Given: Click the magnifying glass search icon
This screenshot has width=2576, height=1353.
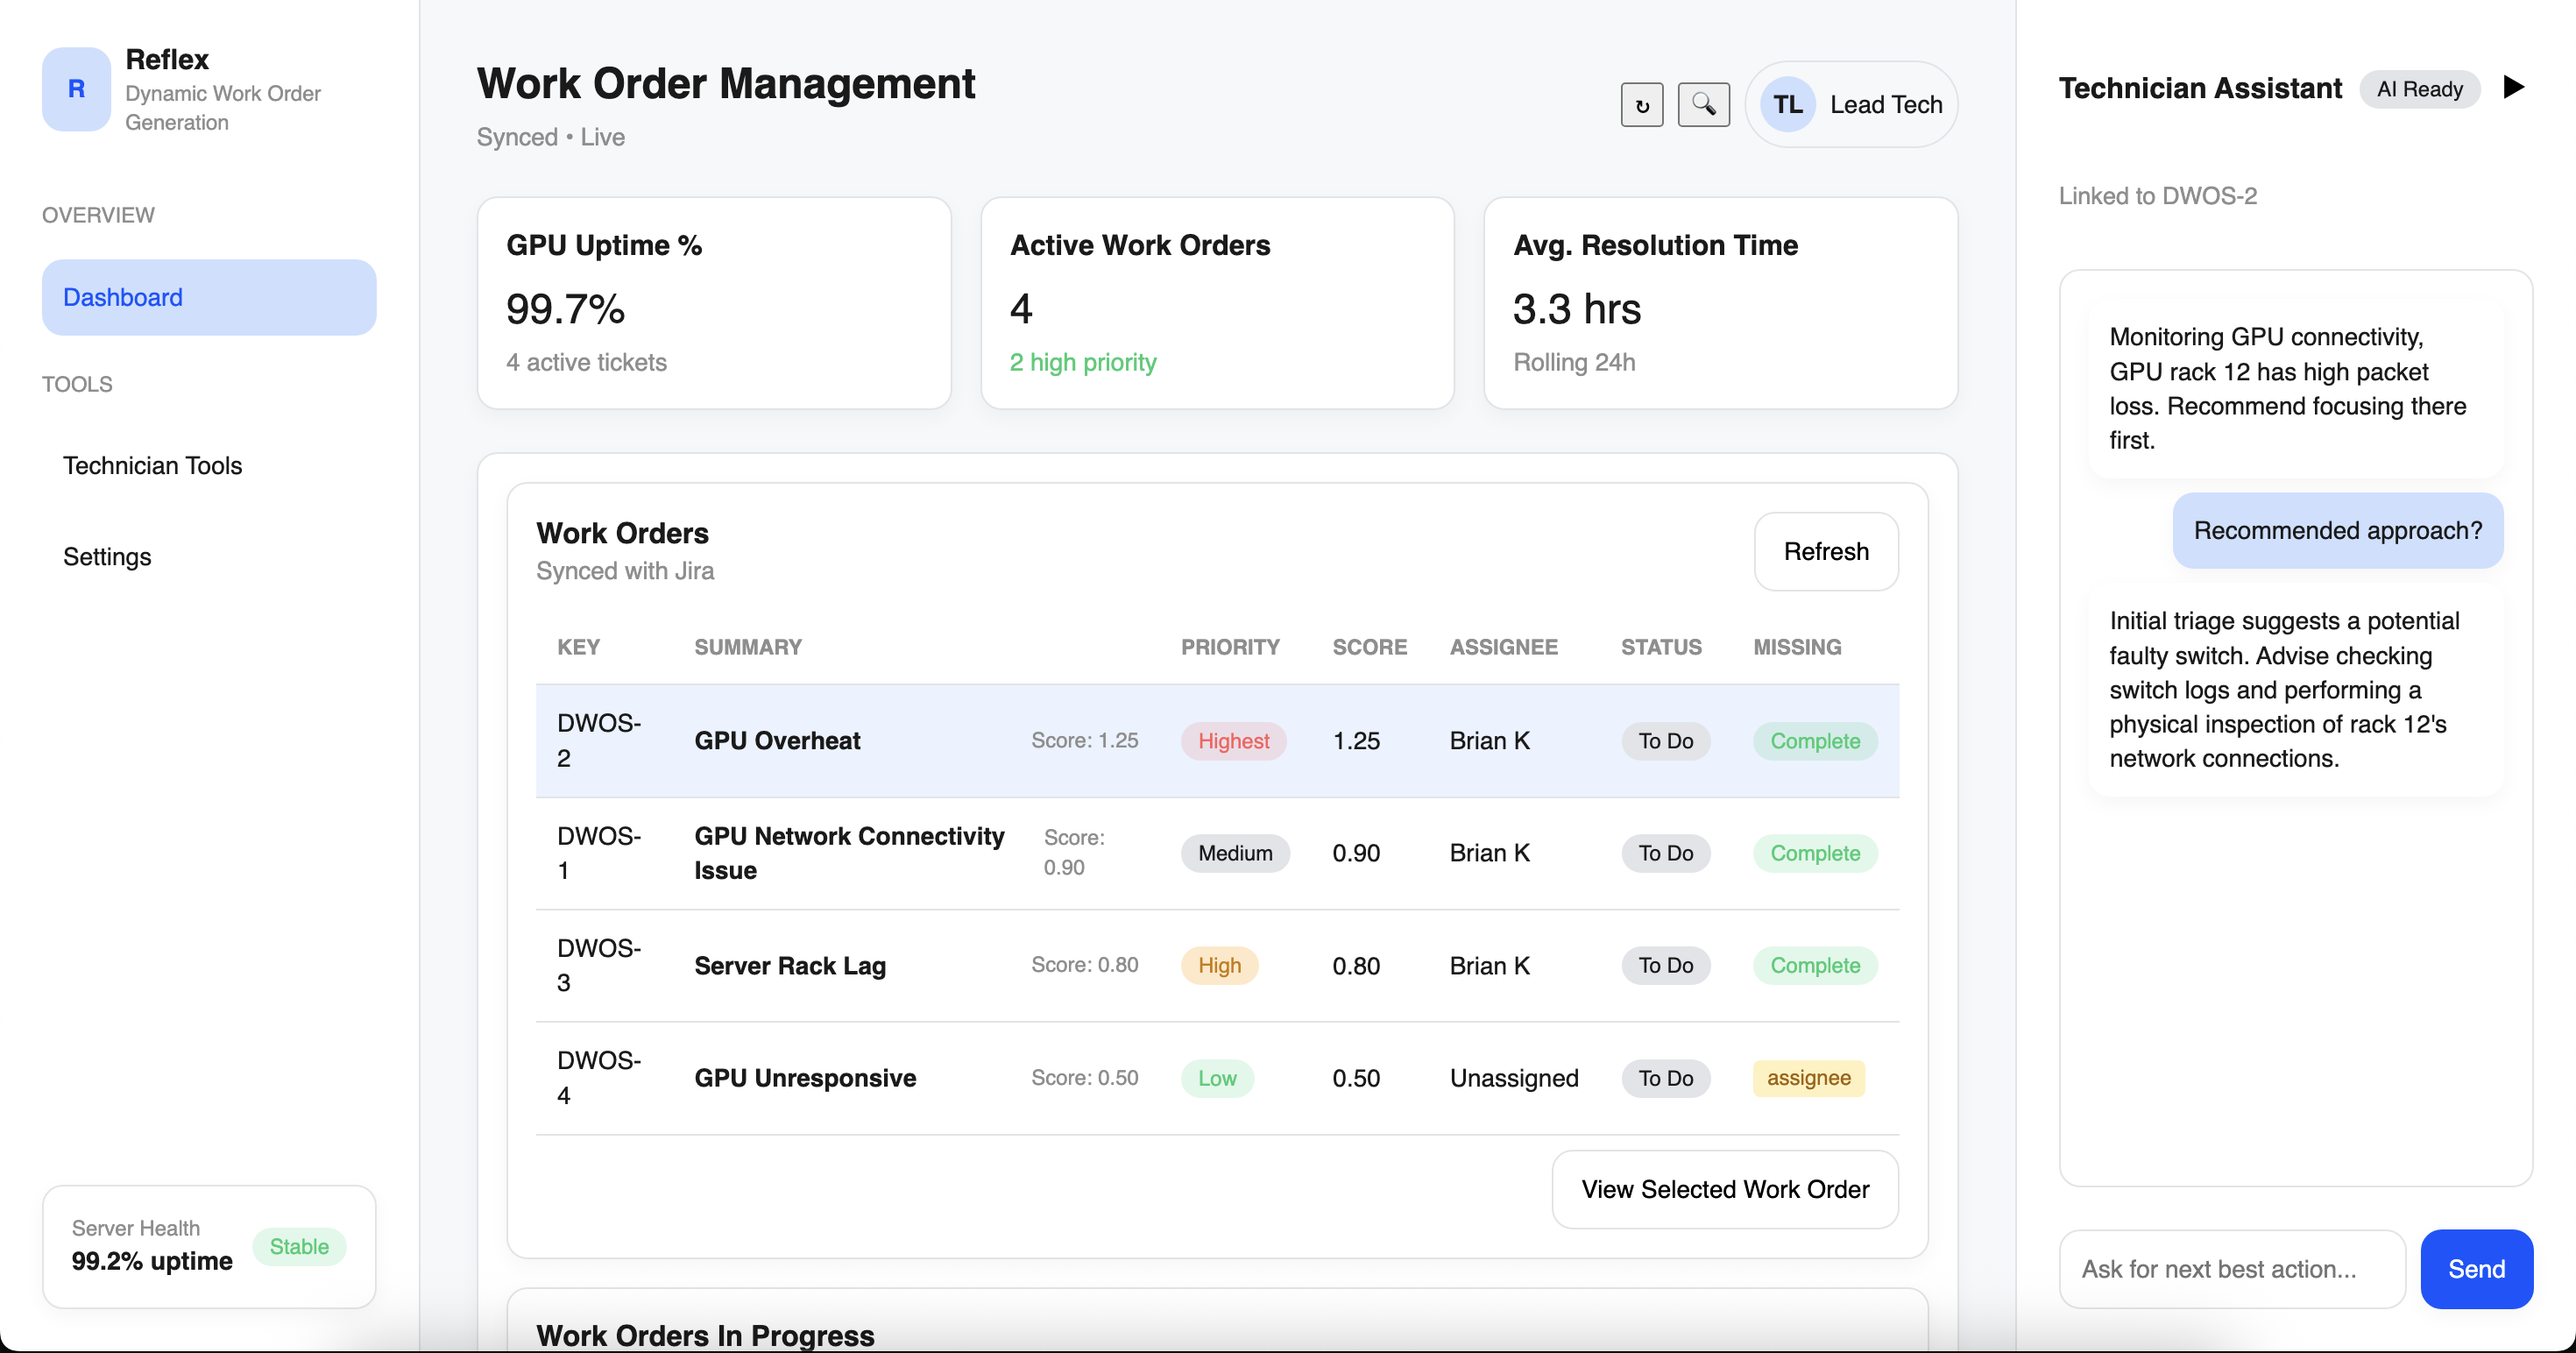Looking at the screenshot, I should pyautogui.click(x=1703, y=105).
